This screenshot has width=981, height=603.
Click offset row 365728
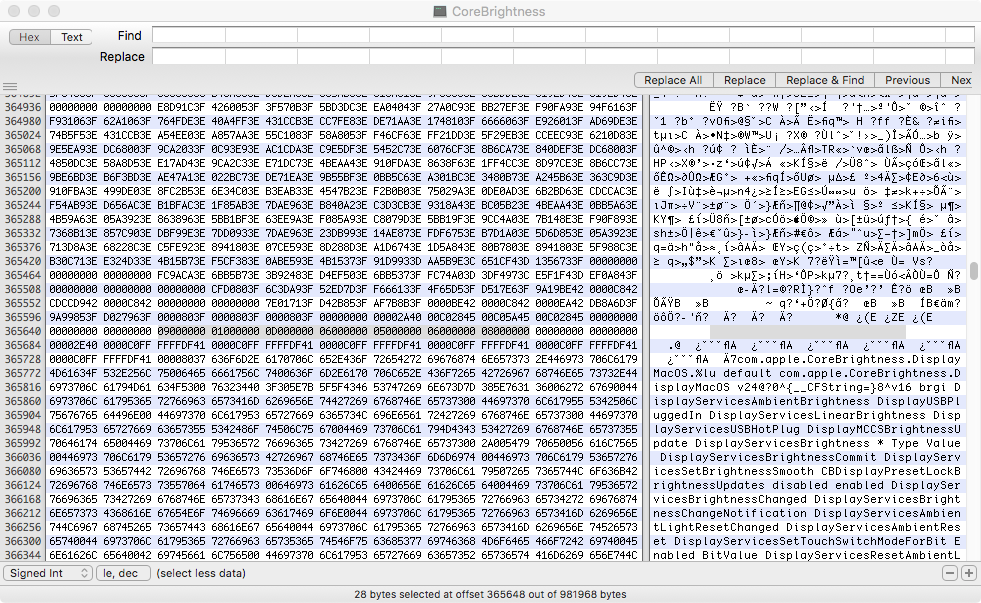[23, 359]
